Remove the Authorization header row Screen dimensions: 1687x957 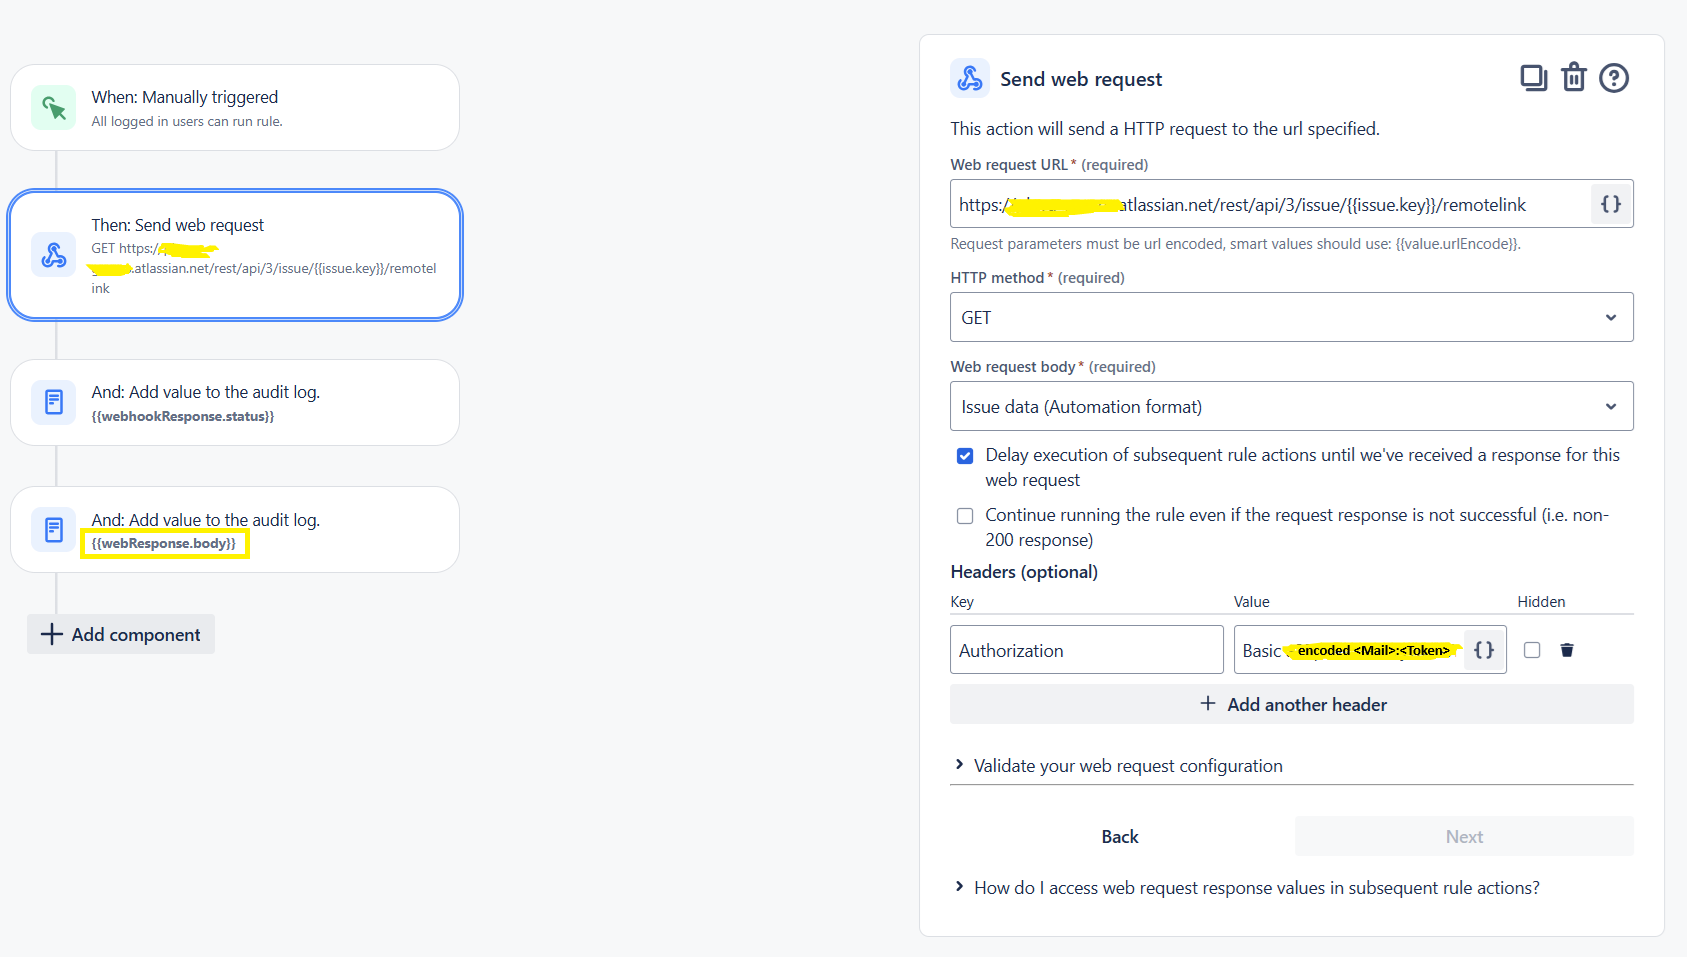(1567, 650)
